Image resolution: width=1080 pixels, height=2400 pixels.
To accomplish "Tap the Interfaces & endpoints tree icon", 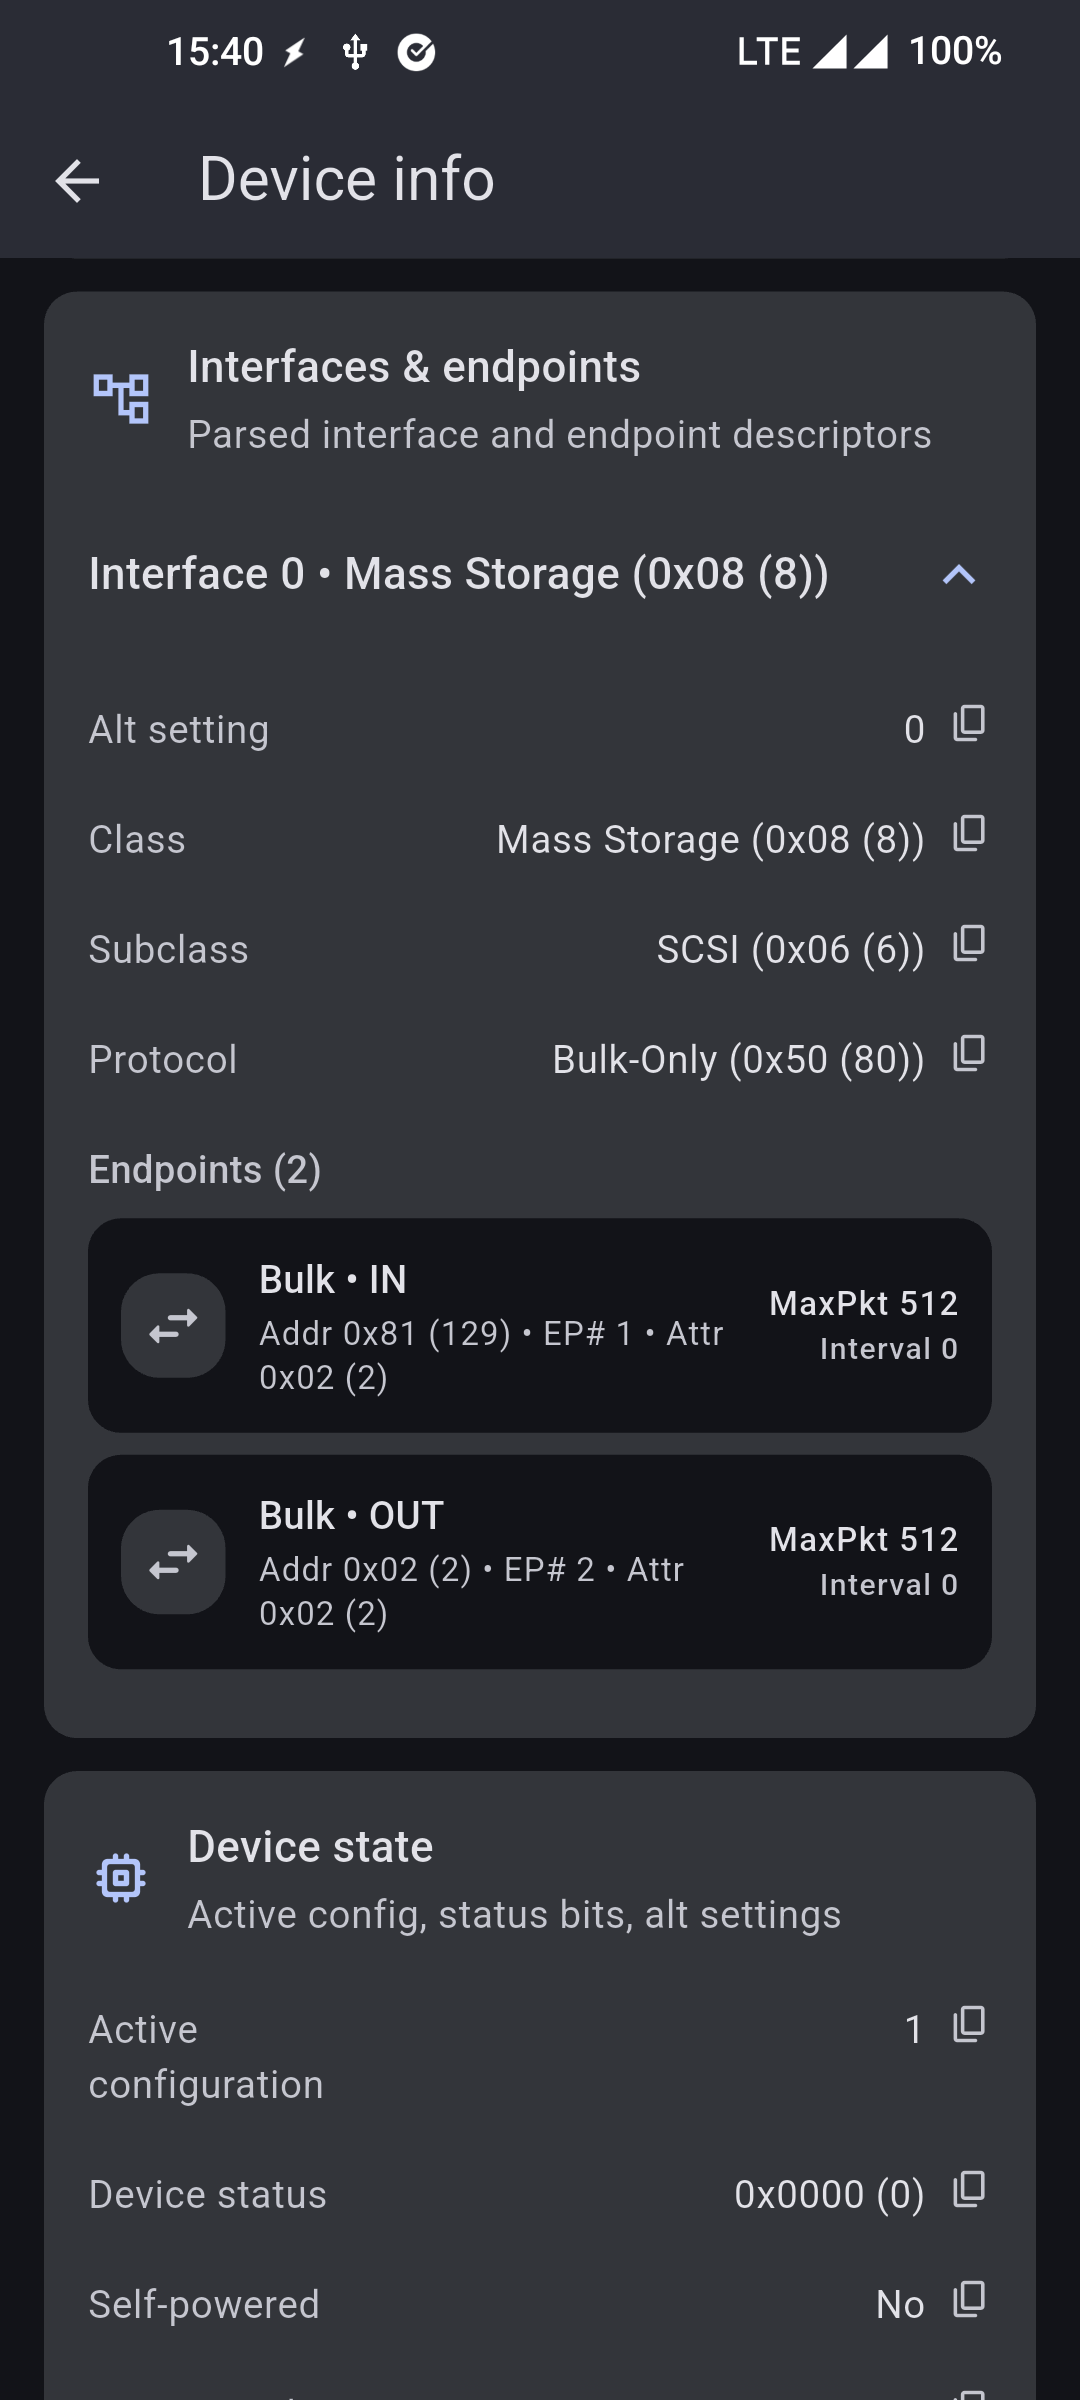I will pyautogui.click(x=121, y=398).
